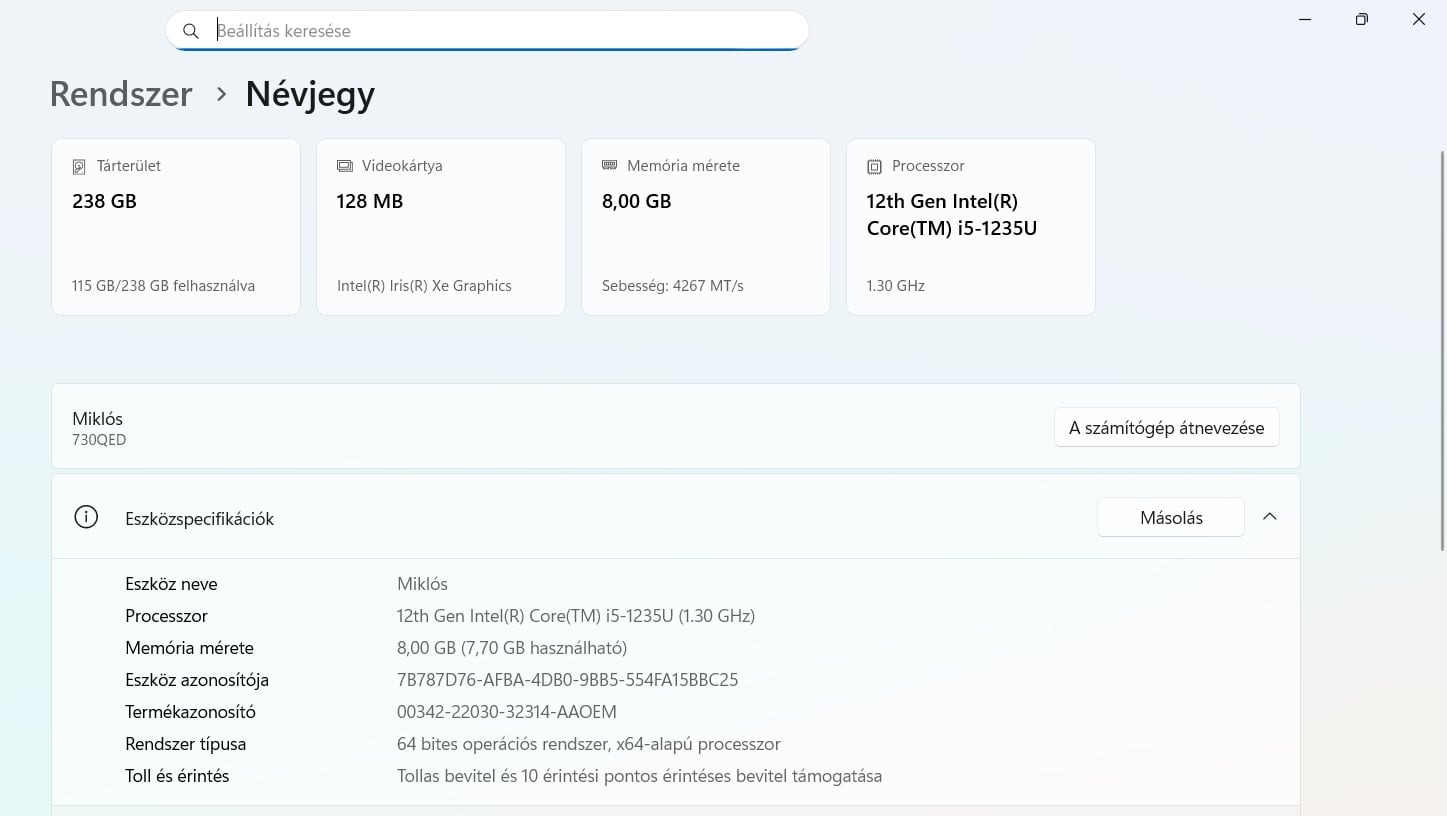Click the Tárterület storage icon
1447x816 pixels.
80,167
